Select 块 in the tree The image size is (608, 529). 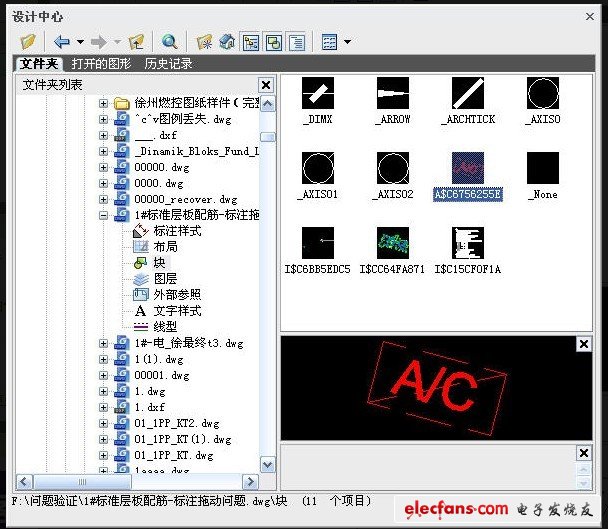[159, 263]
